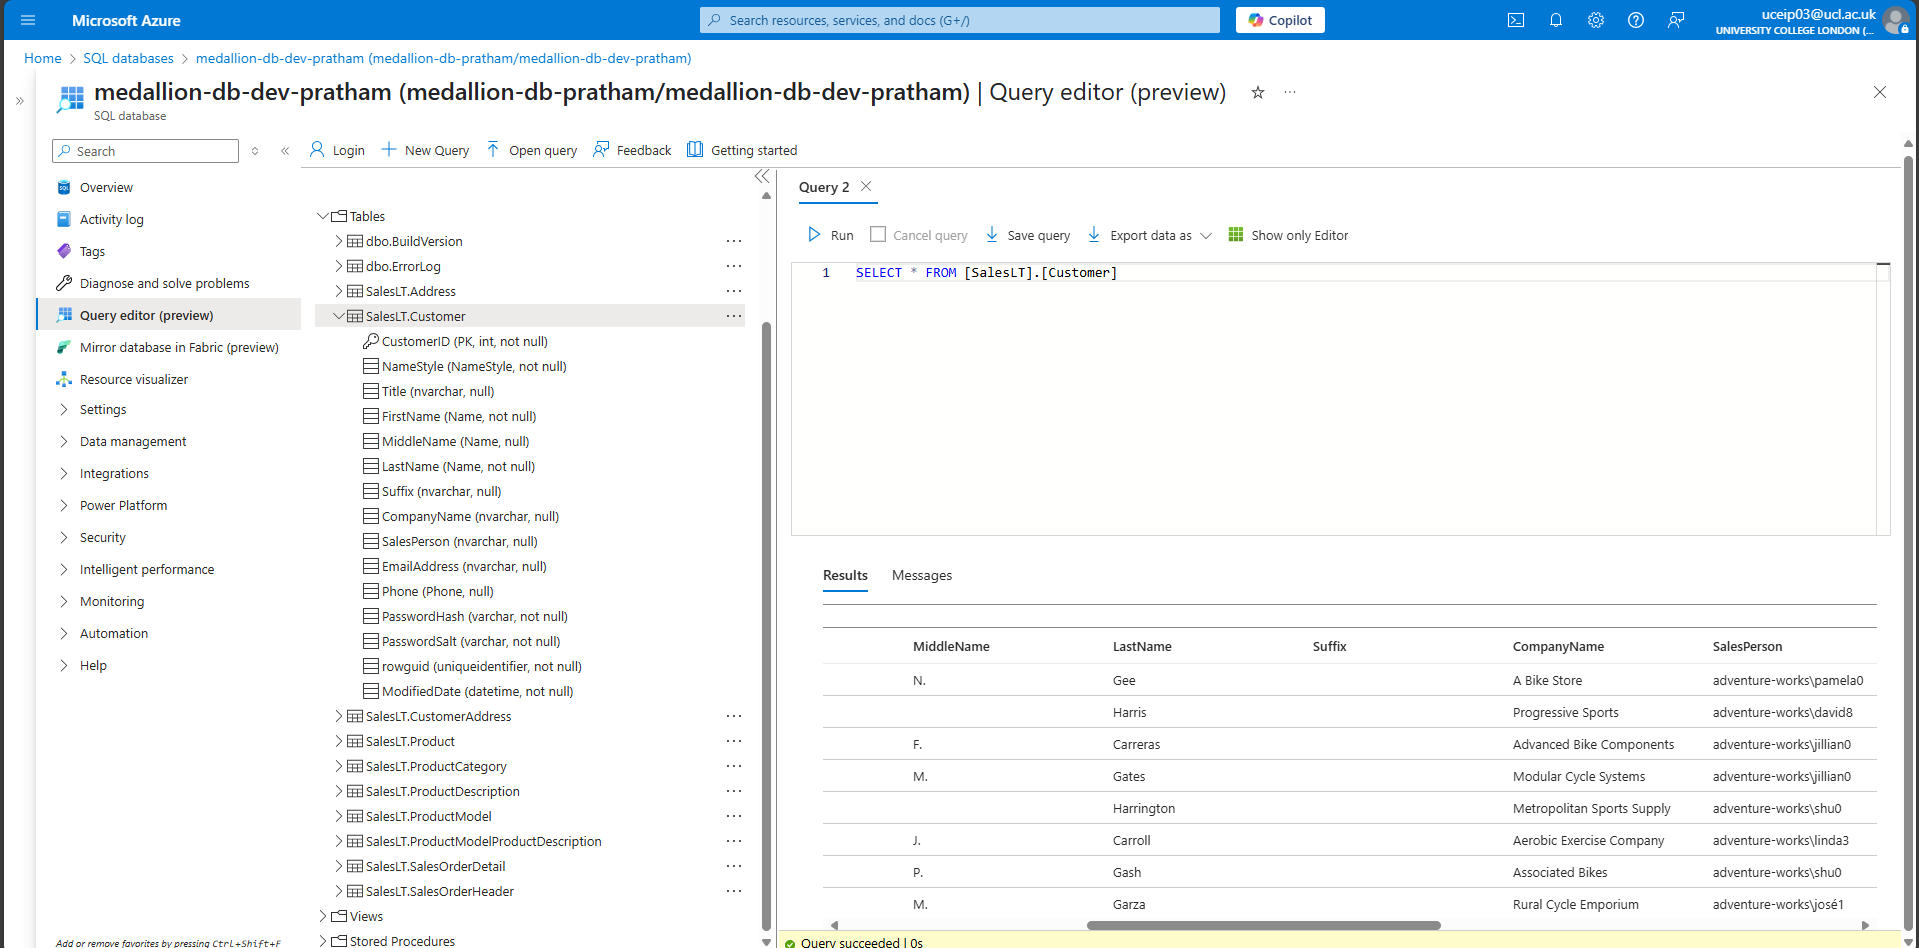Viewport: 1919px width, 948px height.
Task: Open Resource visualizer
Action: point(133,379)
